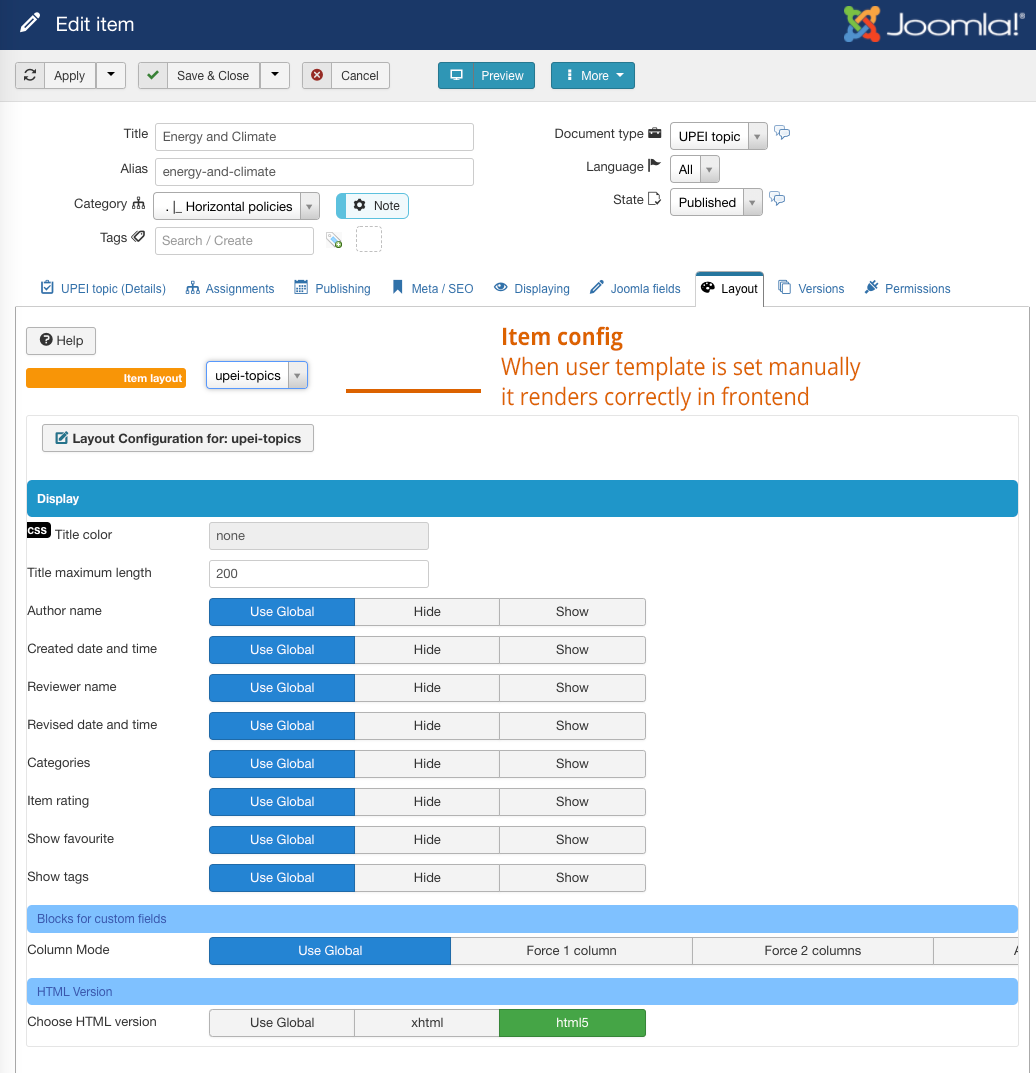Click the comment icon beside State
The image size is (1036, 1073).
tap(777, 199)
